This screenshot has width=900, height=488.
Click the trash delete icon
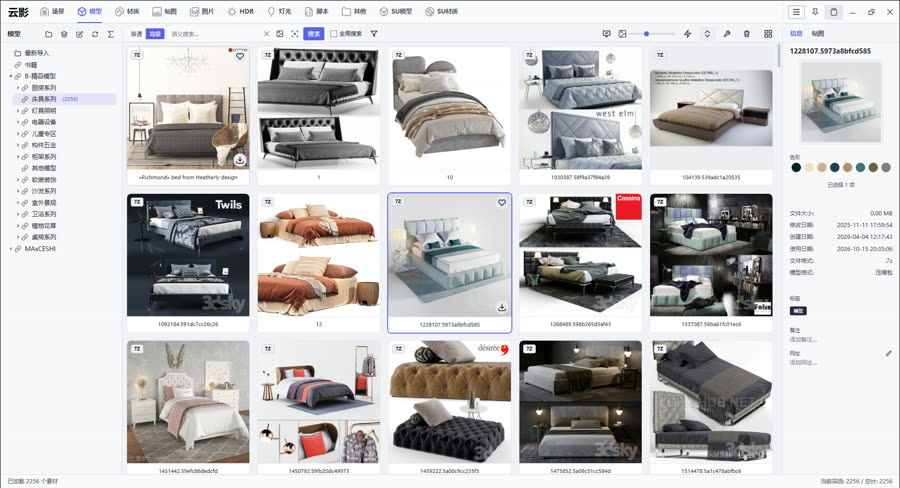point(746,34)
